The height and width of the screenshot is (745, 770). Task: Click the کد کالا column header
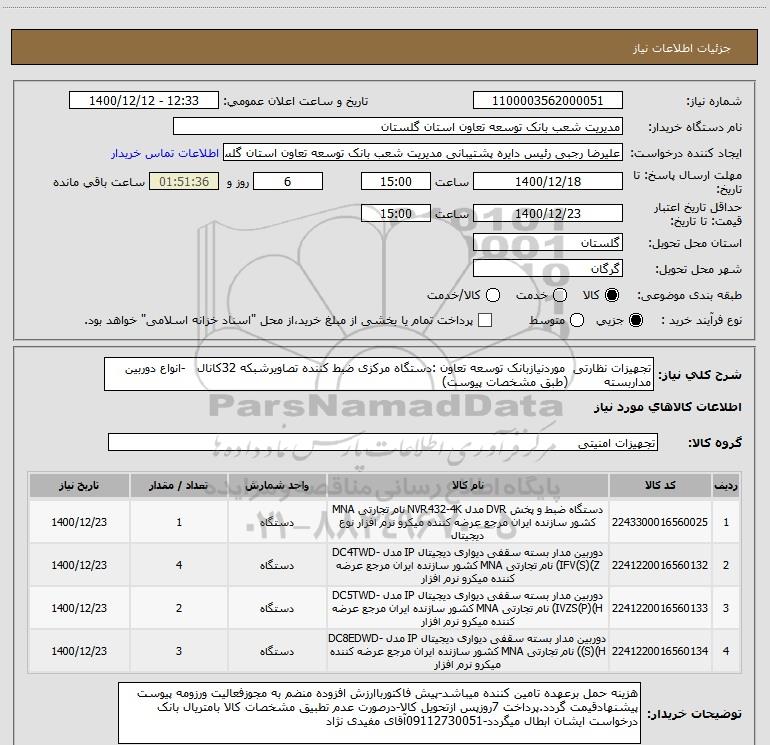(x=660, y=486)
